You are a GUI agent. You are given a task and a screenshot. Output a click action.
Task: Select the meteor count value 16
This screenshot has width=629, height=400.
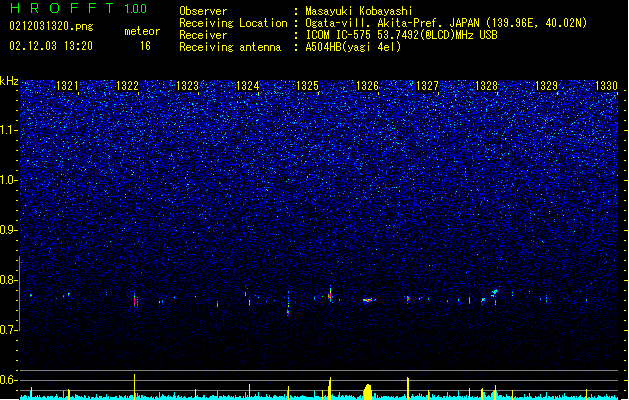pyautogui.click(x=145, y=46)
